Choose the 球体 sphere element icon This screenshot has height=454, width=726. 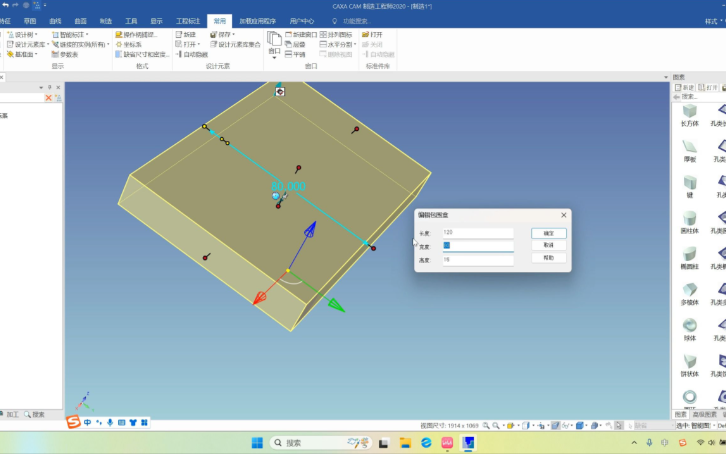point(689,326)
